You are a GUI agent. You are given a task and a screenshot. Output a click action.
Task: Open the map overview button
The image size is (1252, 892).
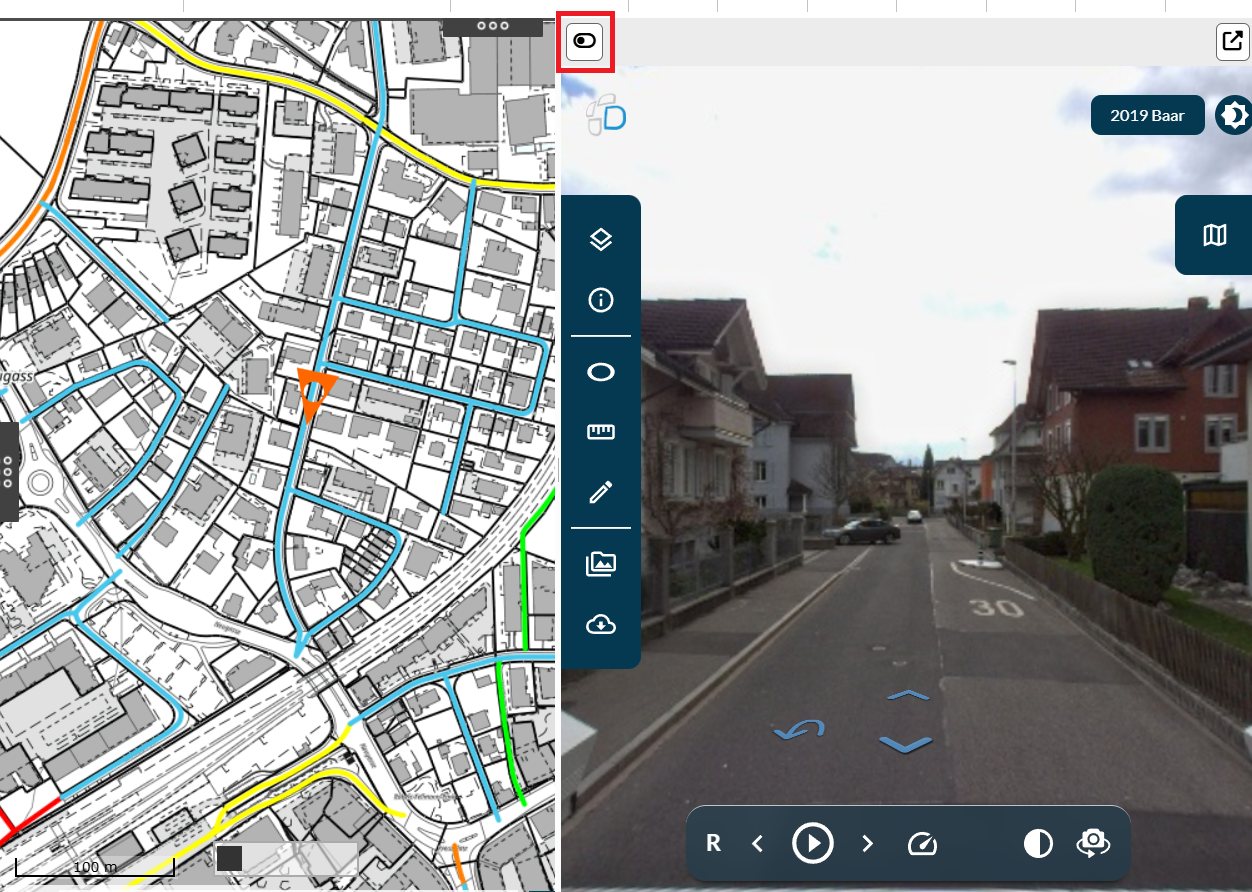[x=1214, y=235]
